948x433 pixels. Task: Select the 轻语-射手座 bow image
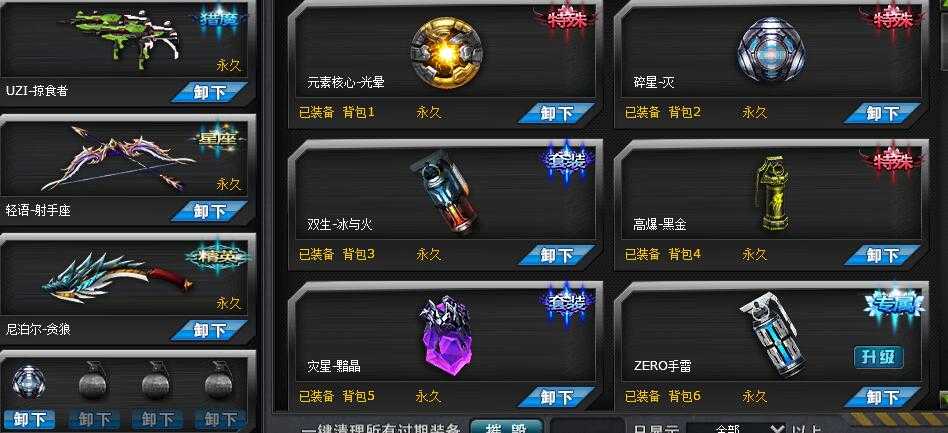[118, 158]
